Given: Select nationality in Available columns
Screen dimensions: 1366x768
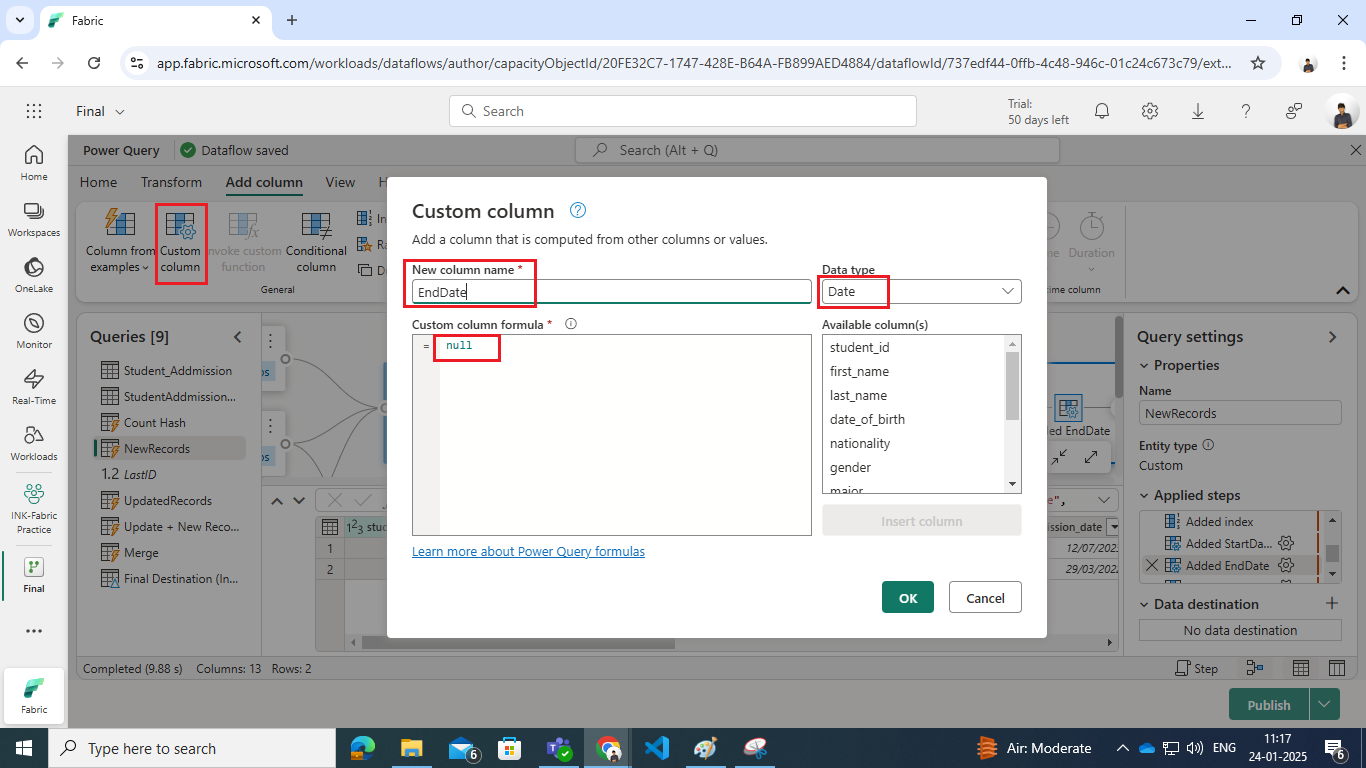Looking at the screenshot, I should (x=860, y=443).
